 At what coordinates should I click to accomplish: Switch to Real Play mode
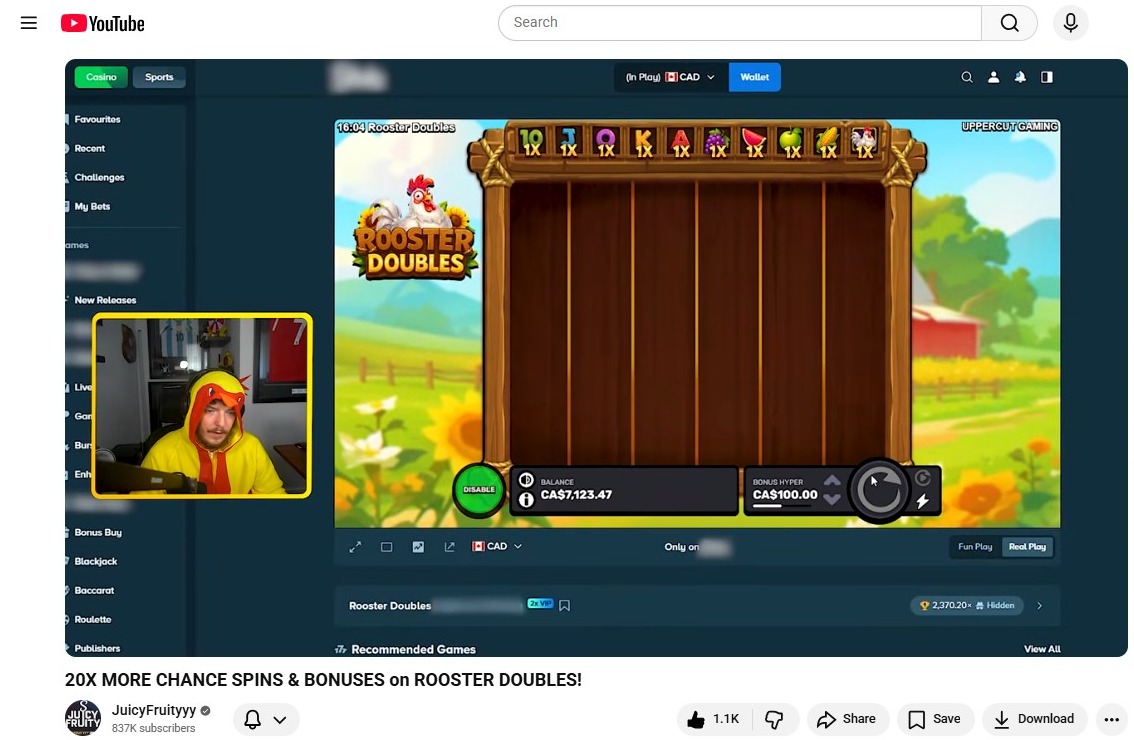1027,547
